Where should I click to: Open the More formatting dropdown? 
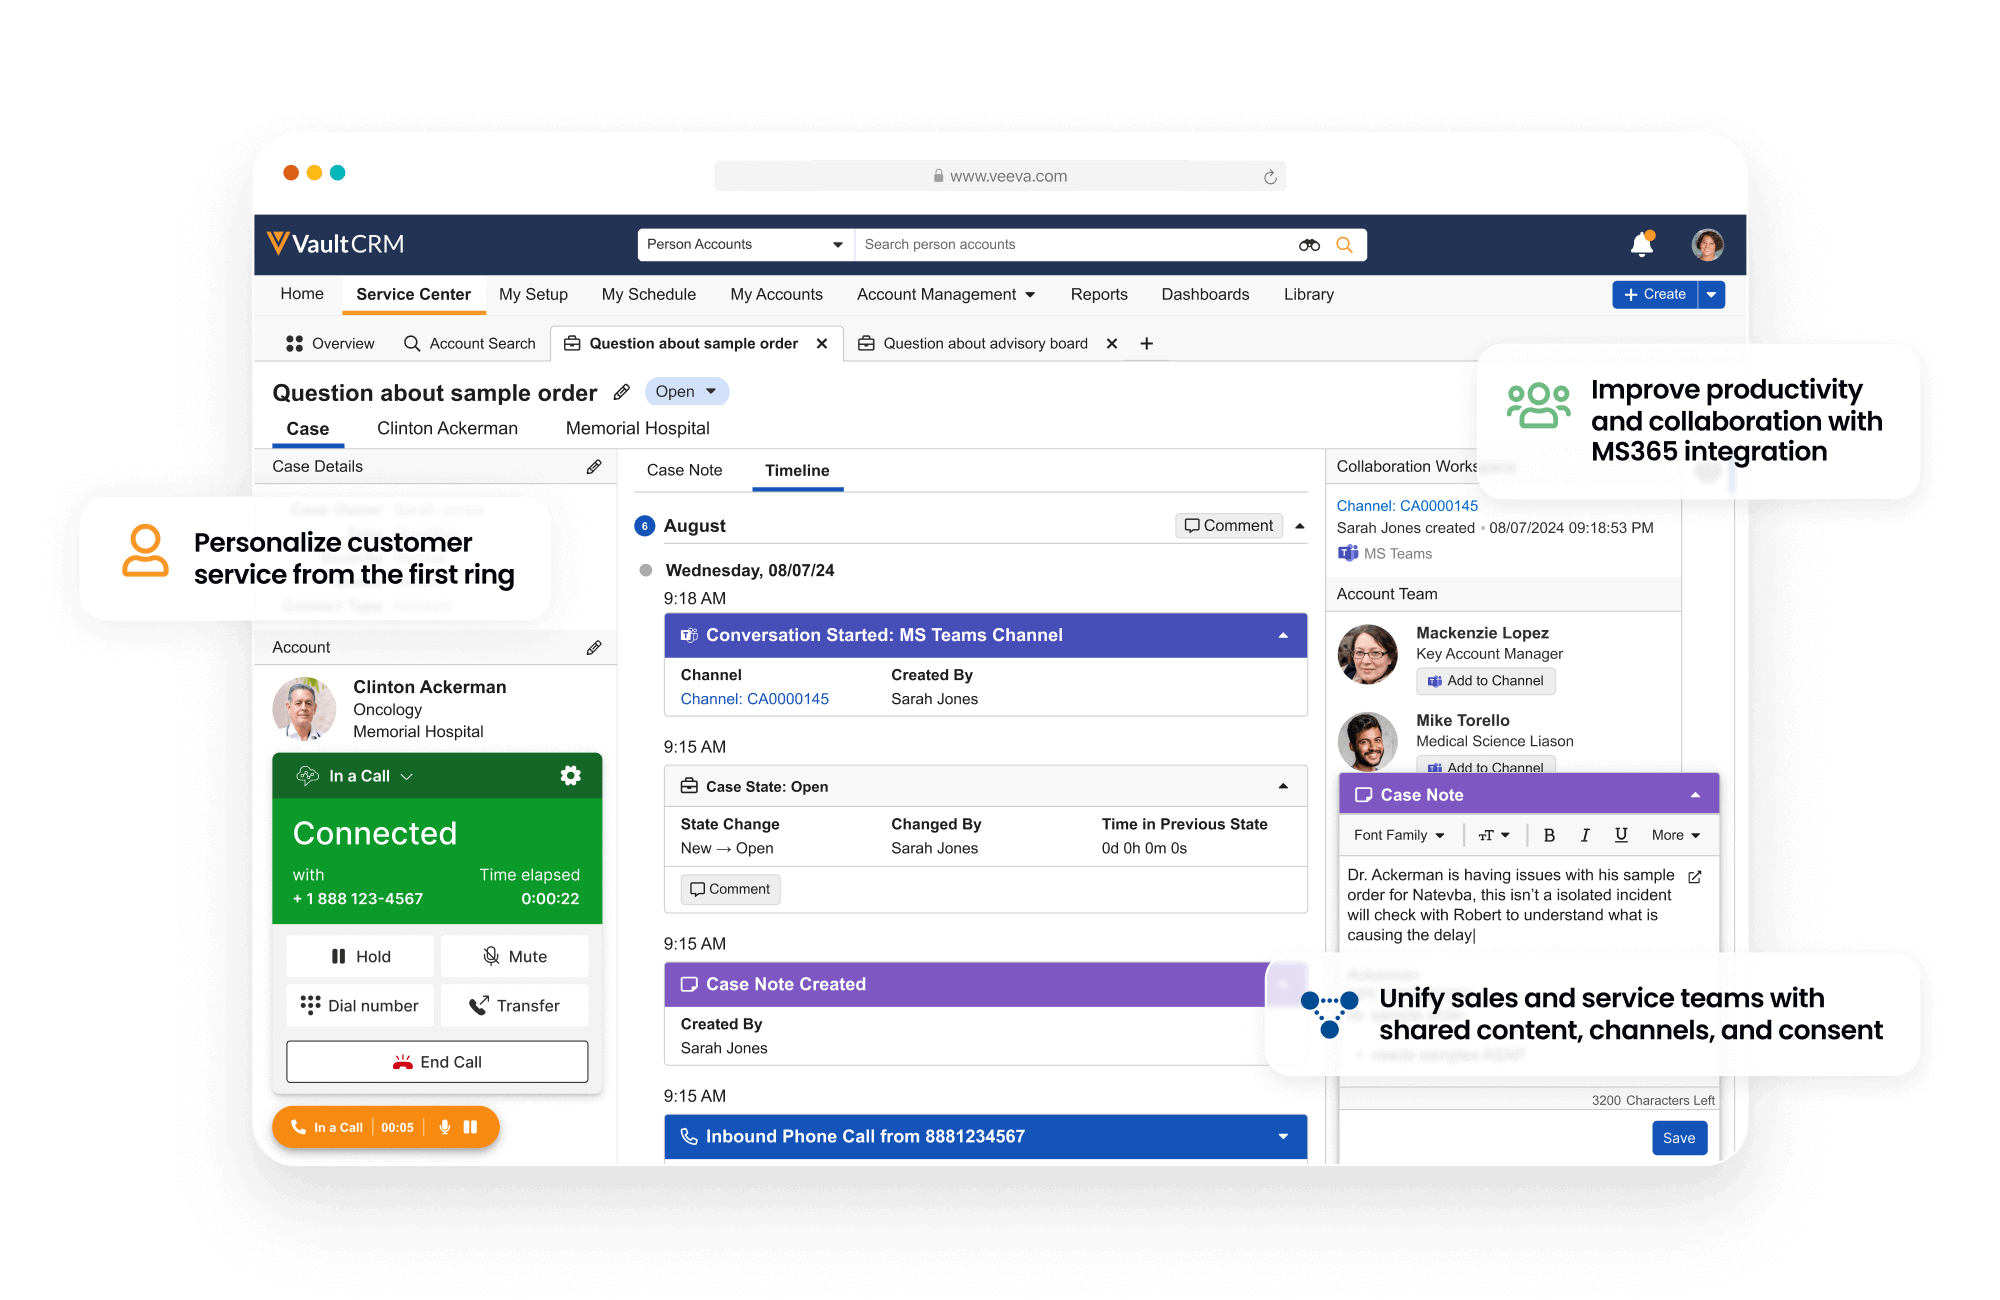[x=1675, y=836]
